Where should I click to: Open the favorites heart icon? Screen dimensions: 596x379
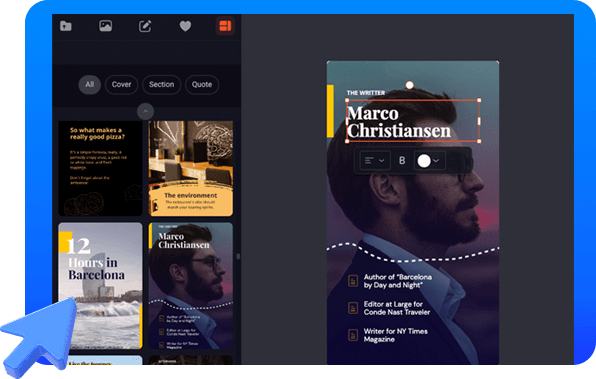pyautogui.click(x=185, y=26)
